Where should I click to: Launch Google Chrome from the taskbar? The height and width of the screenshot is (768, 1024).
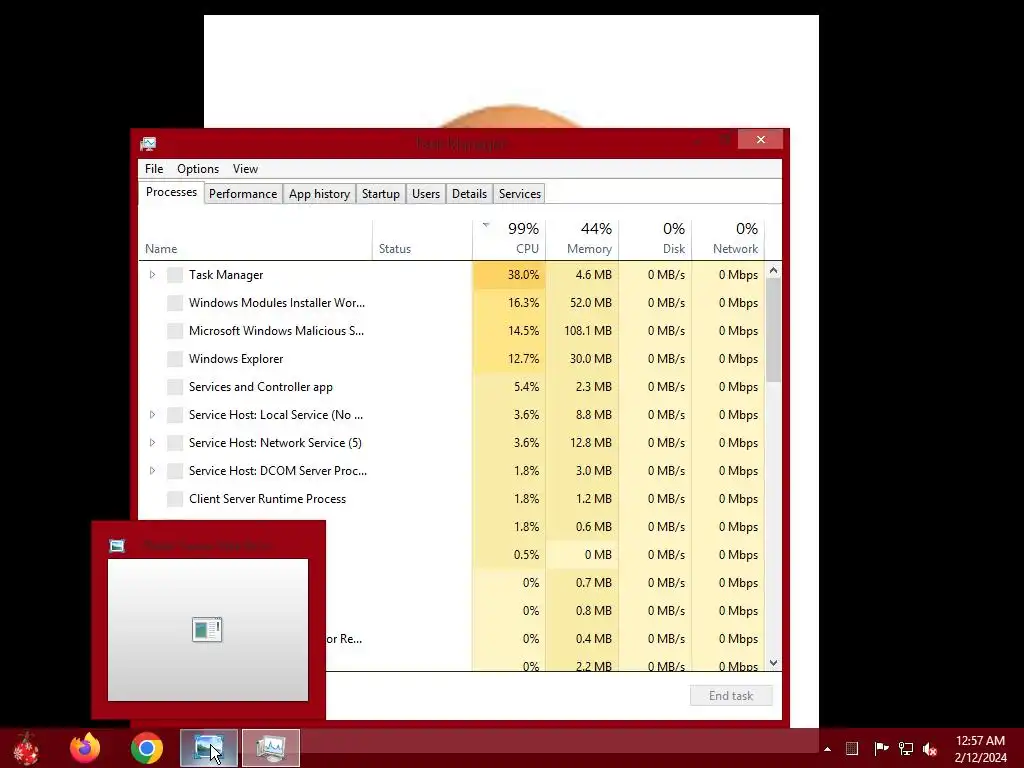tap(146, 748)
